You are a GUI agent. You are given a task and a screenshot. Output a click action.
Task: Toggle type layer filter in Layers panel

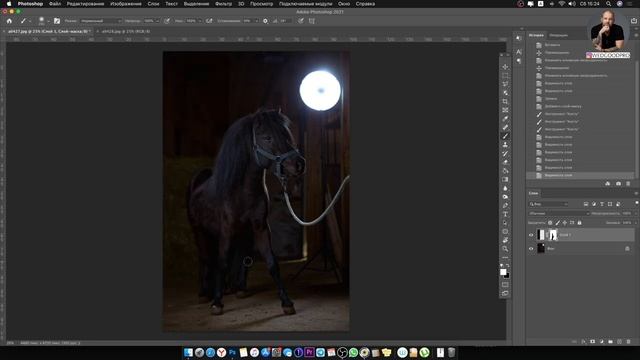pyautogui.click(x=602, y=204)
